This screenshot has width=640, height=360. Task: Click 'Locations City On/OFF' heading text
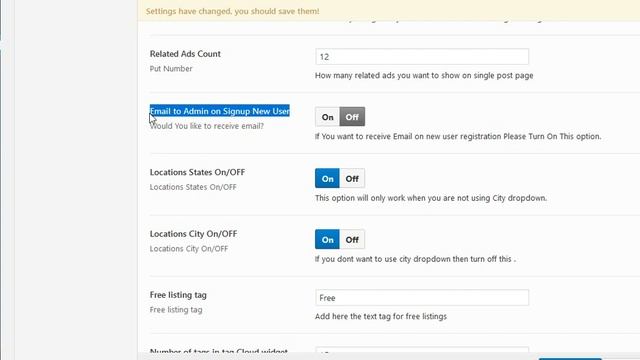(x=193, y=234)
